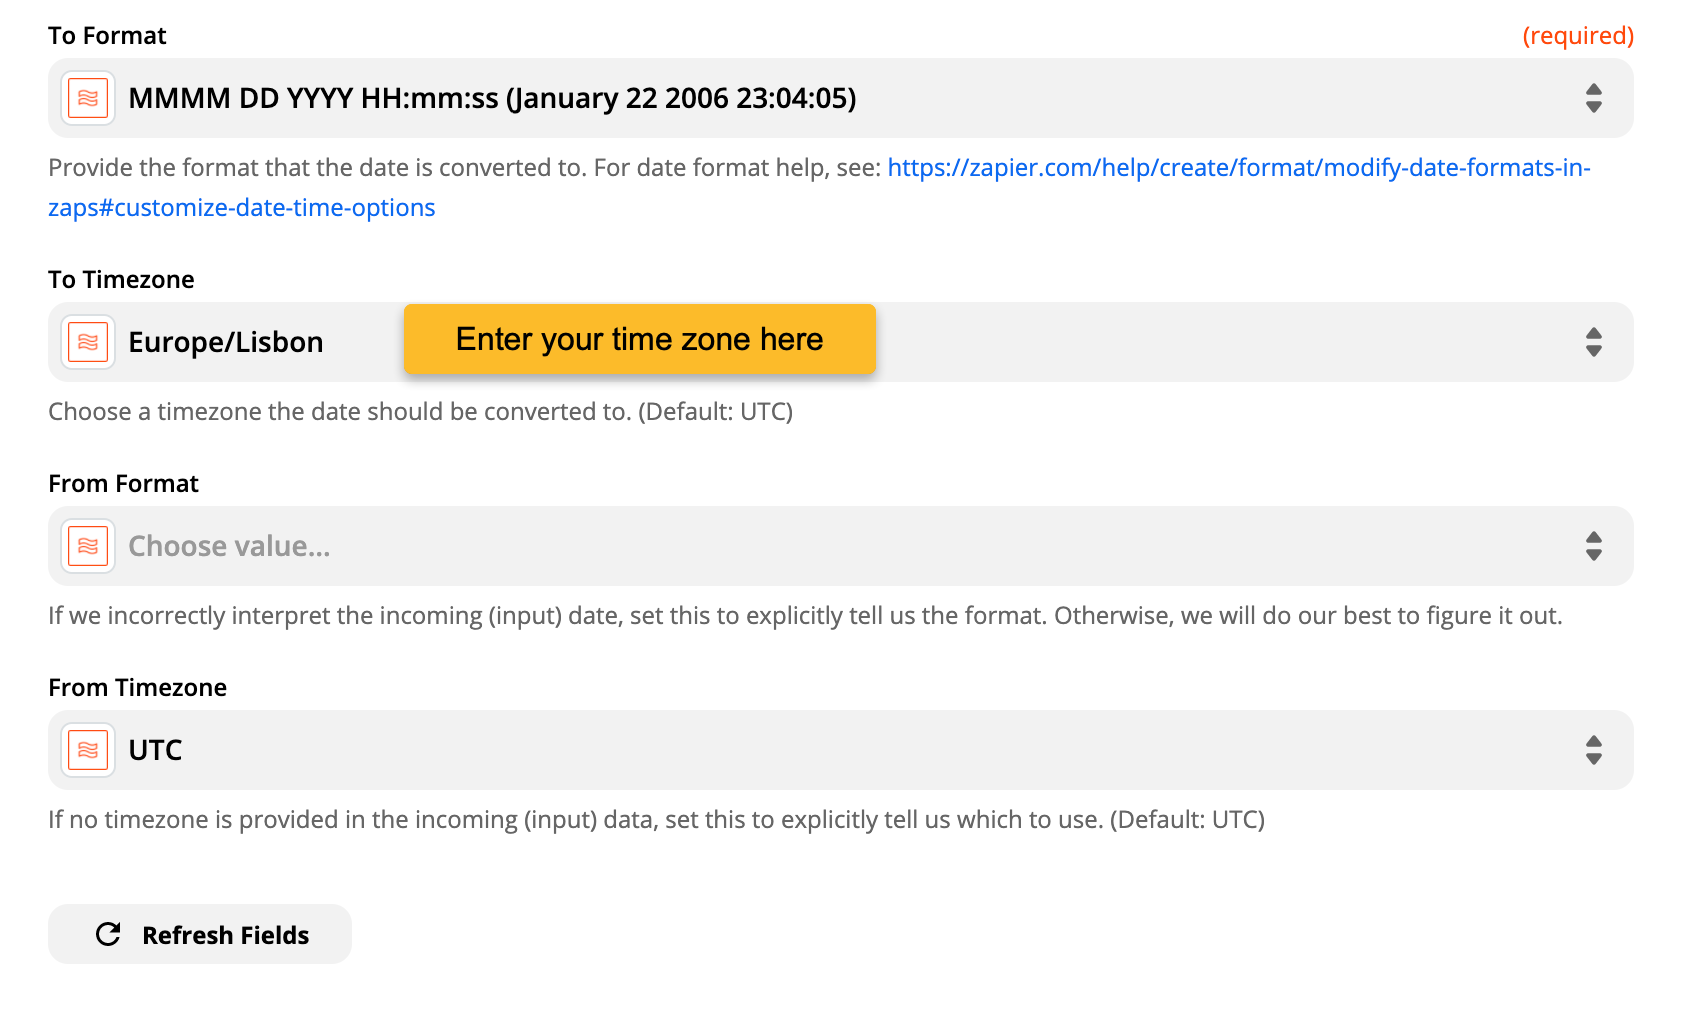1692x1014 pixels.
Task: Expand the To Format dropdown arrows
Action: (1593, 98)
